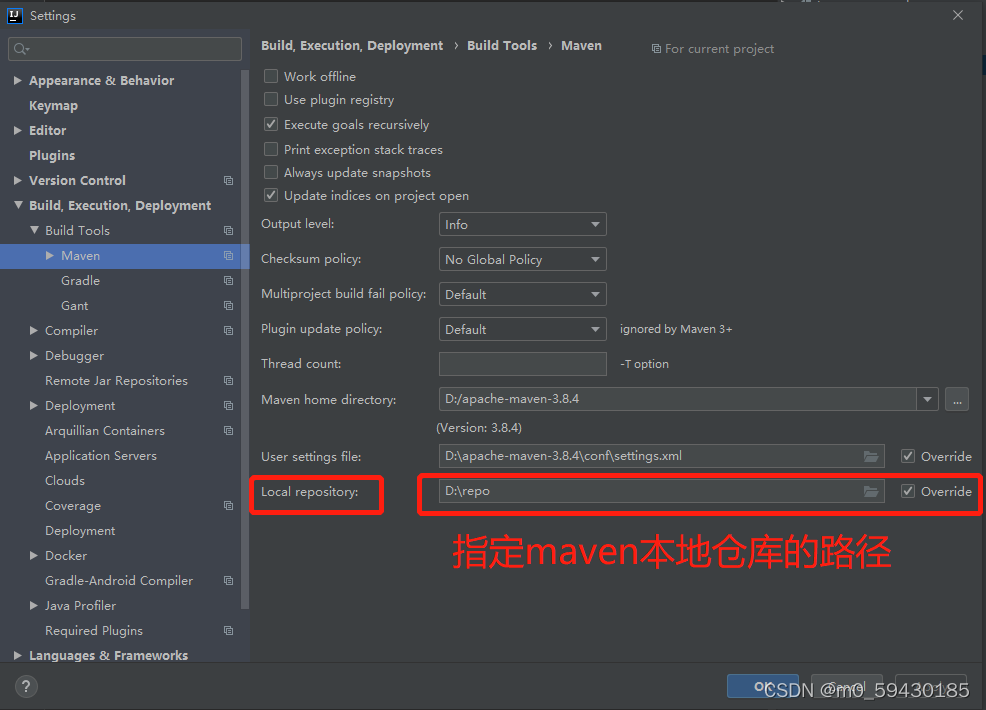Image resolution: width=986 pixels, height=710 pixels.
Task: Click the project-level icon beside Compiler
Action: point(228,331)
